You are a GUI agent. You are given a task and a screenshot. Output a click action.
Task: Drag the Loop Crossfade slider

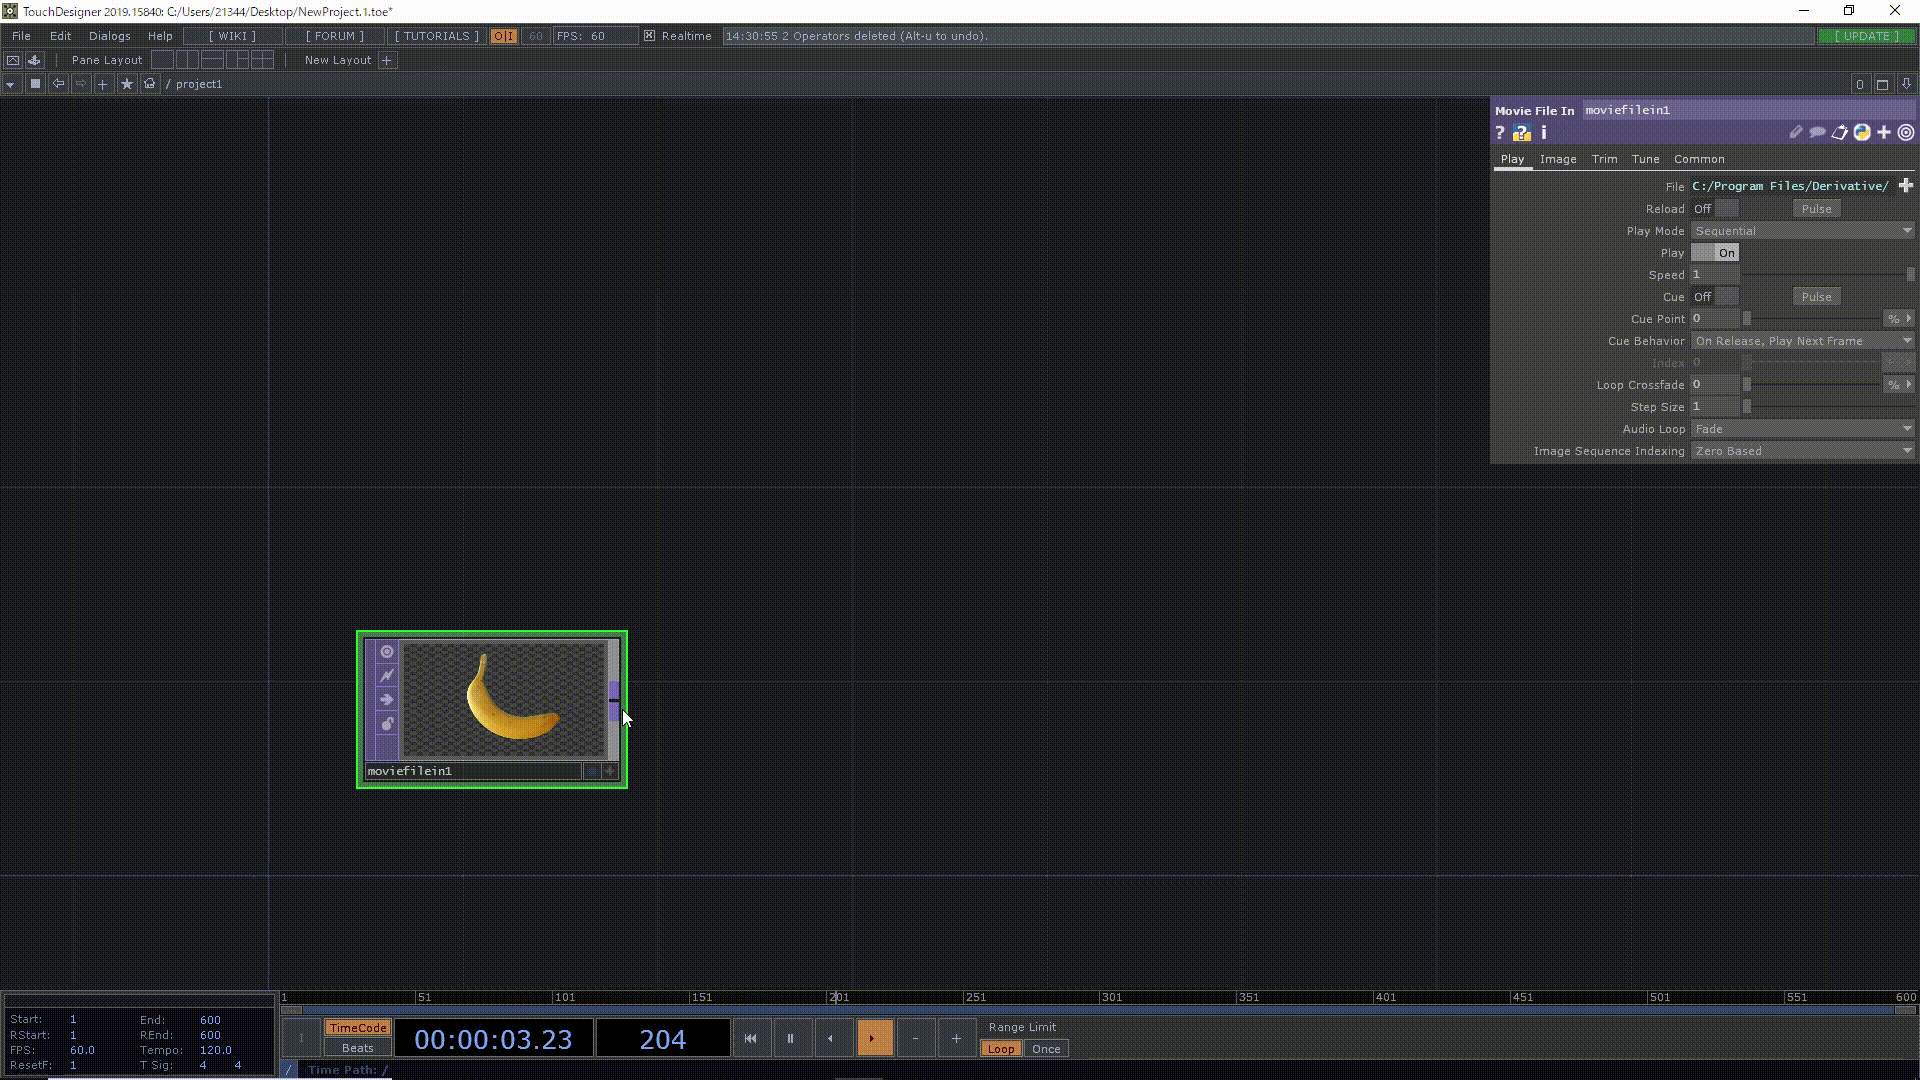click(x=1747, y=385)
